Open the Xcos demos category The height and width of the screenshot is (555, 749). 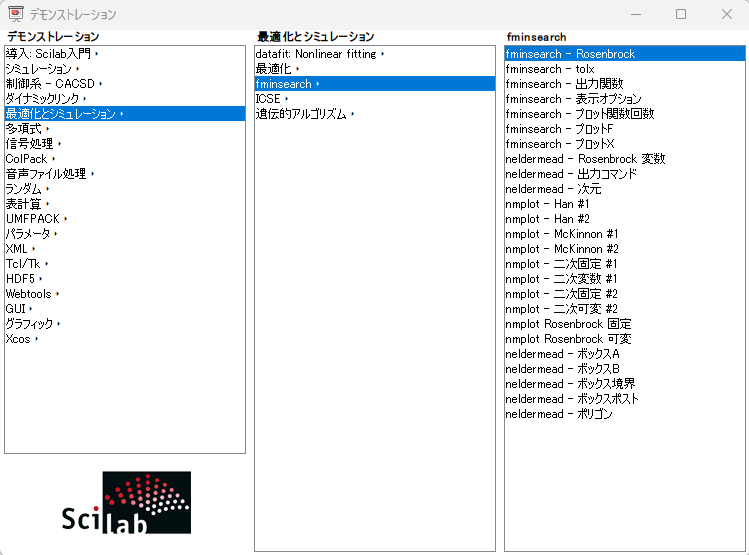coord(18,339)
